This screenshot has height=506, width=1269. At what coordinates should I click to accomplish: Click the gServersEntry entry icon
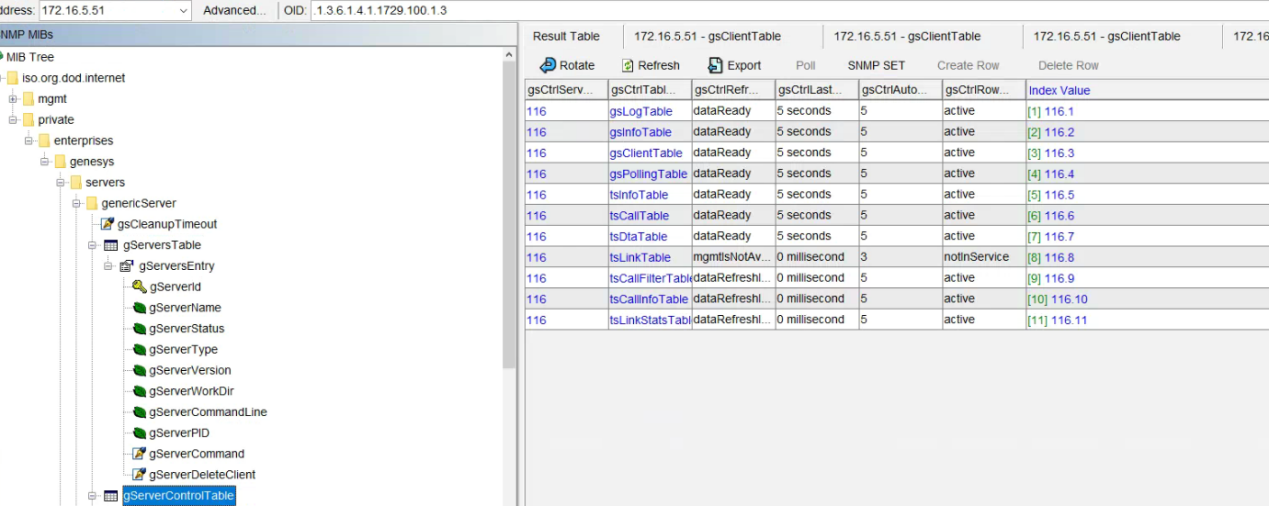pos(127,266)
